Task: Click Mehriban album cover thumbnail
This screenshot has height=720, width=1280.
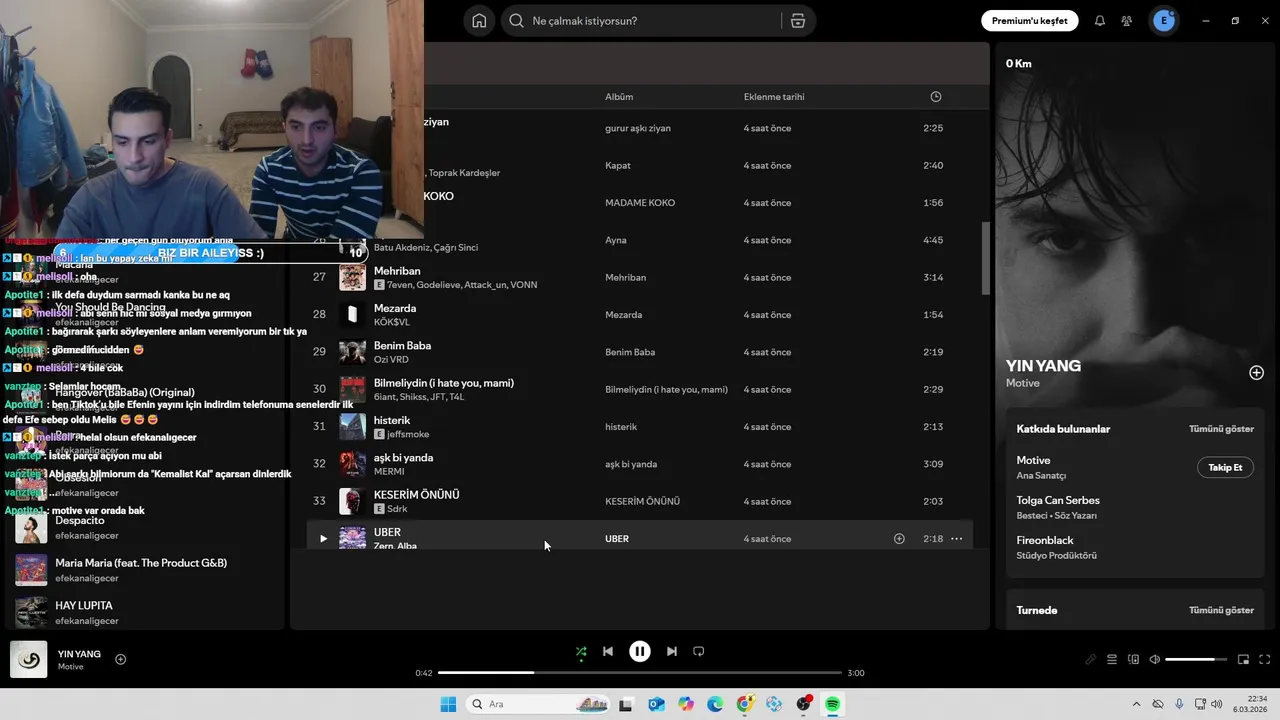Action: 352,277
